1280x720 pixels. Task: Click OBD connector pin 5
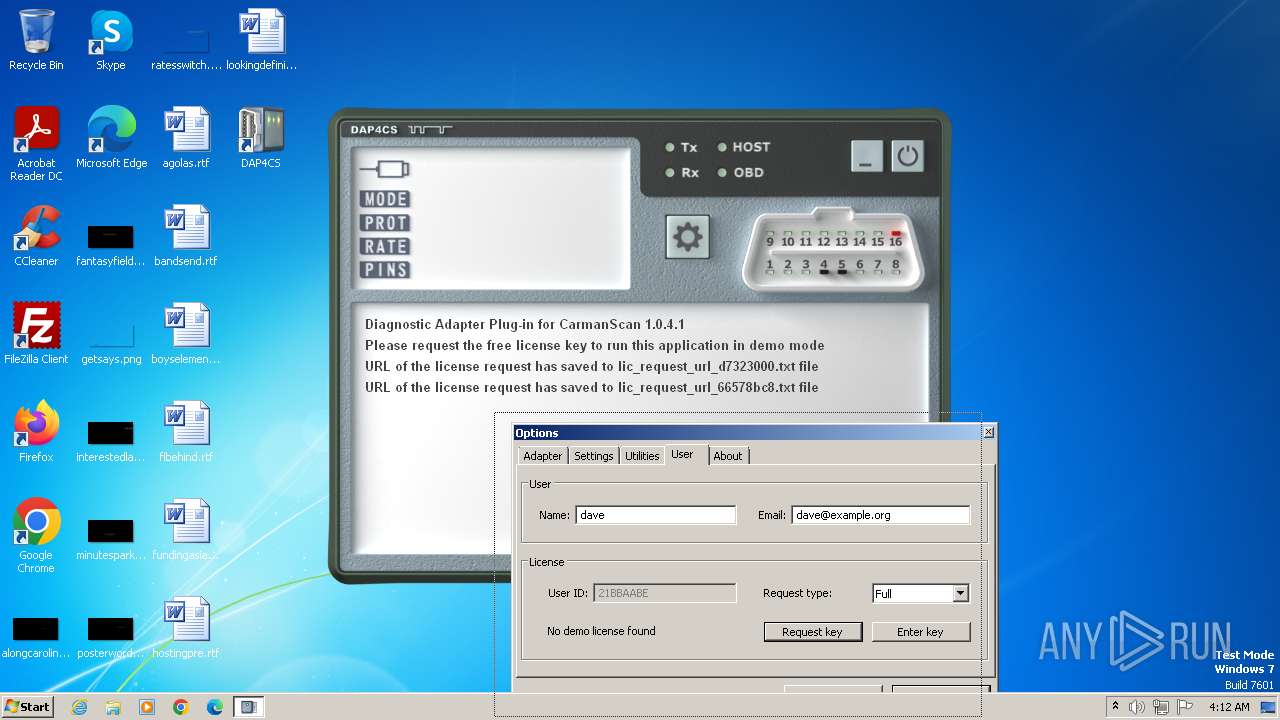(842, 266)
